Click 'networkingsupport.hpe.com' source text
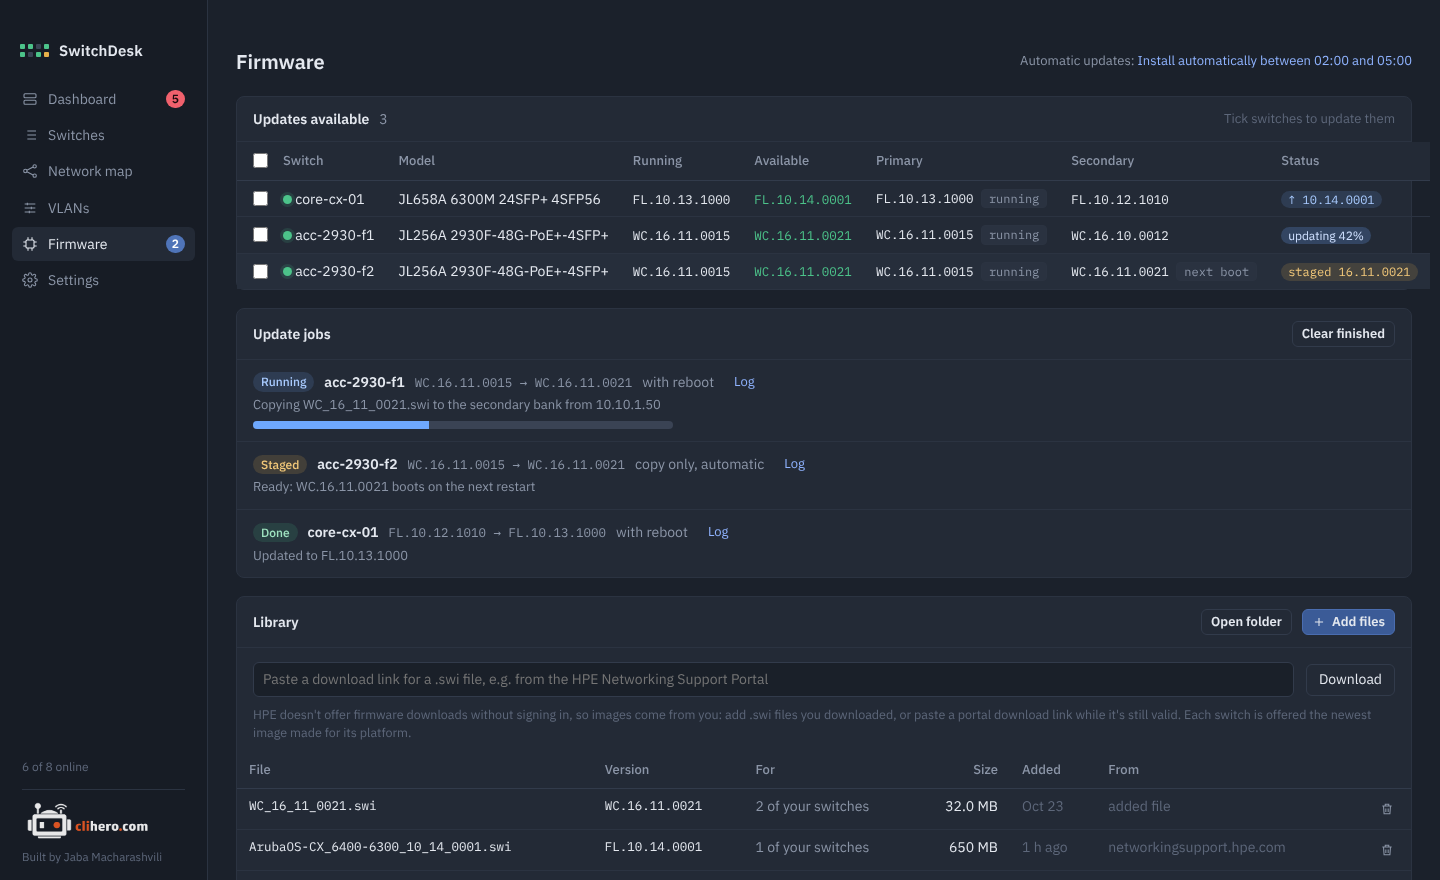The height and width of the screenshot is (880, 1440). click(1197, 847)
